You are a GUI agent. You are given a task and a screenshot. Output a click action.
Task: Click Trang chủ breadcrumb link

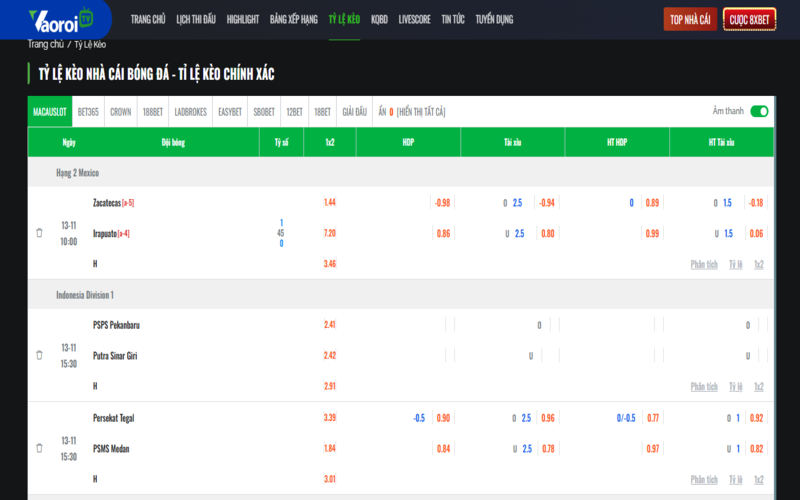click(46, 44)
